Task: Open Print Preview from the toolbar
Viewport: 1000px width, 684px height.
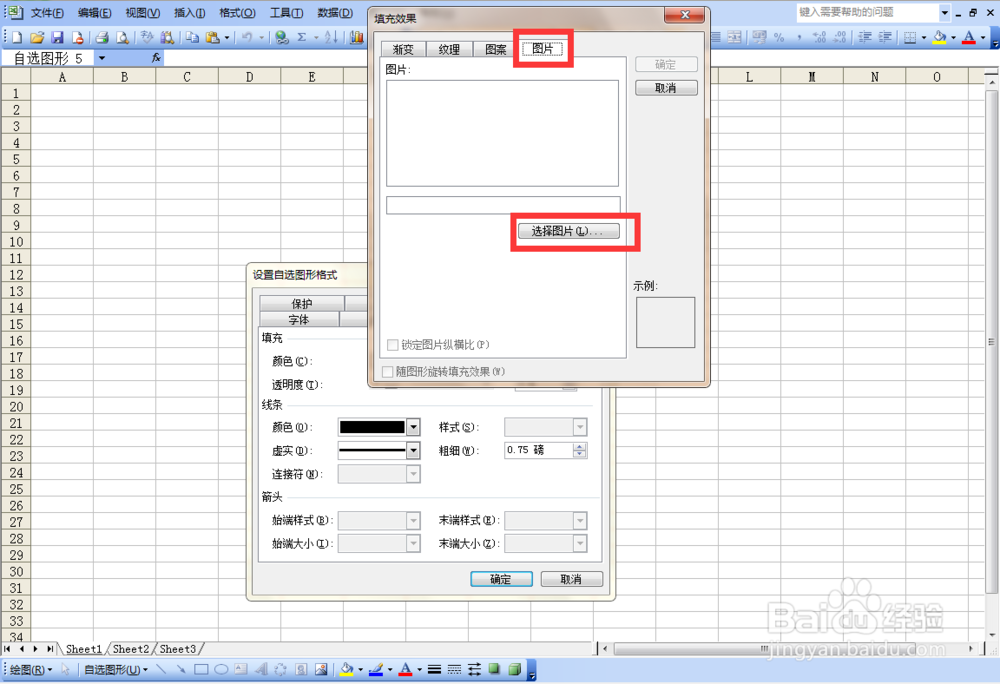Action: pos(122,38)
